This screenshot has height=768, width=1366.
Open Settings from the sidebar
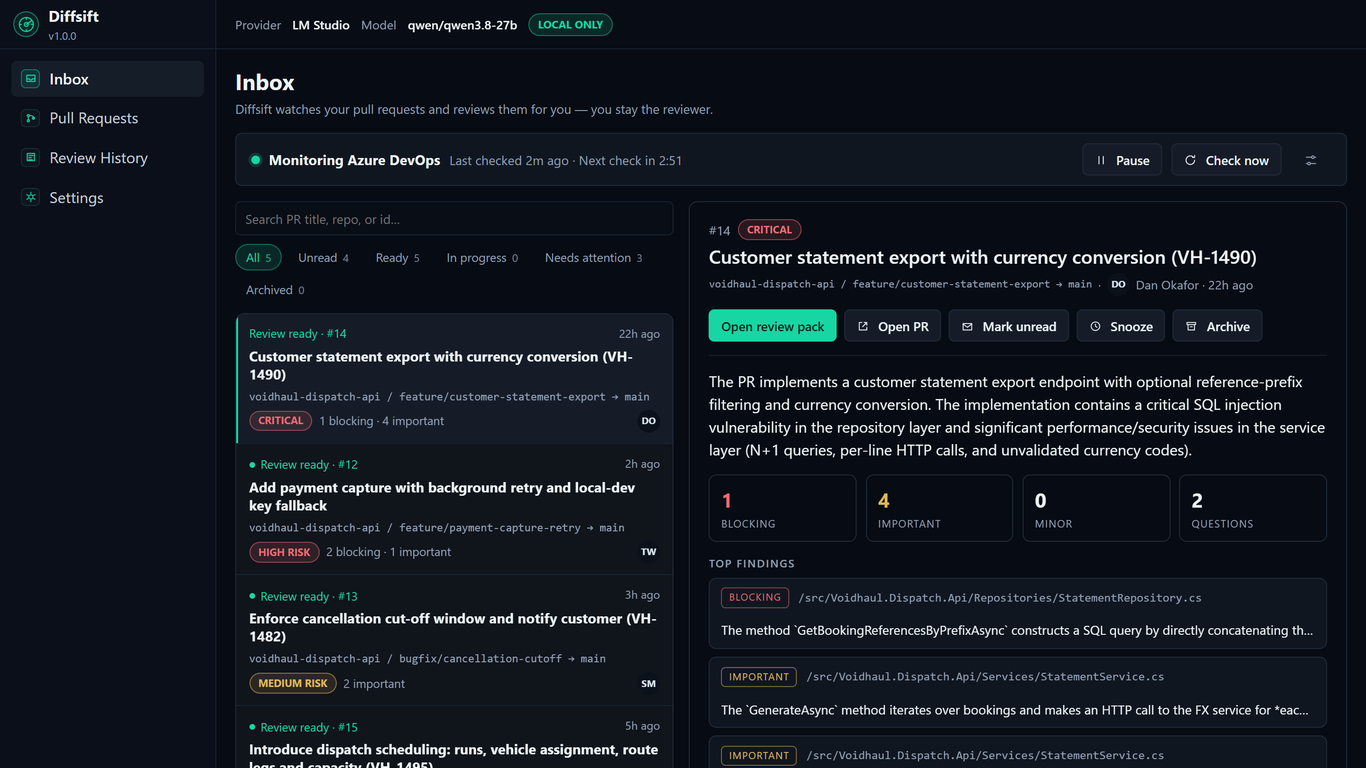click(x=108, y=198)
